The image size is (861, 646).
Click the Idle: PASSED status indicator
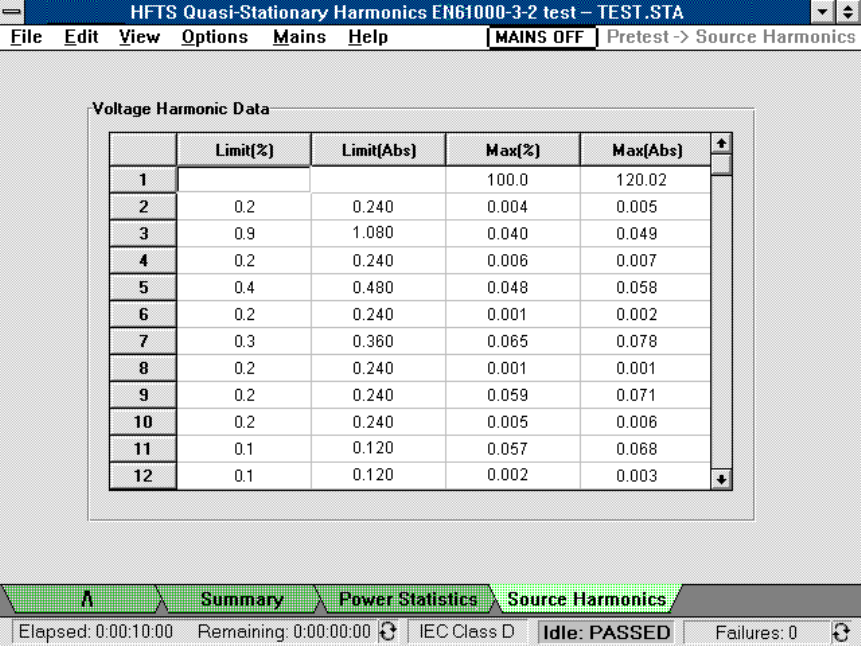point(604,632)
